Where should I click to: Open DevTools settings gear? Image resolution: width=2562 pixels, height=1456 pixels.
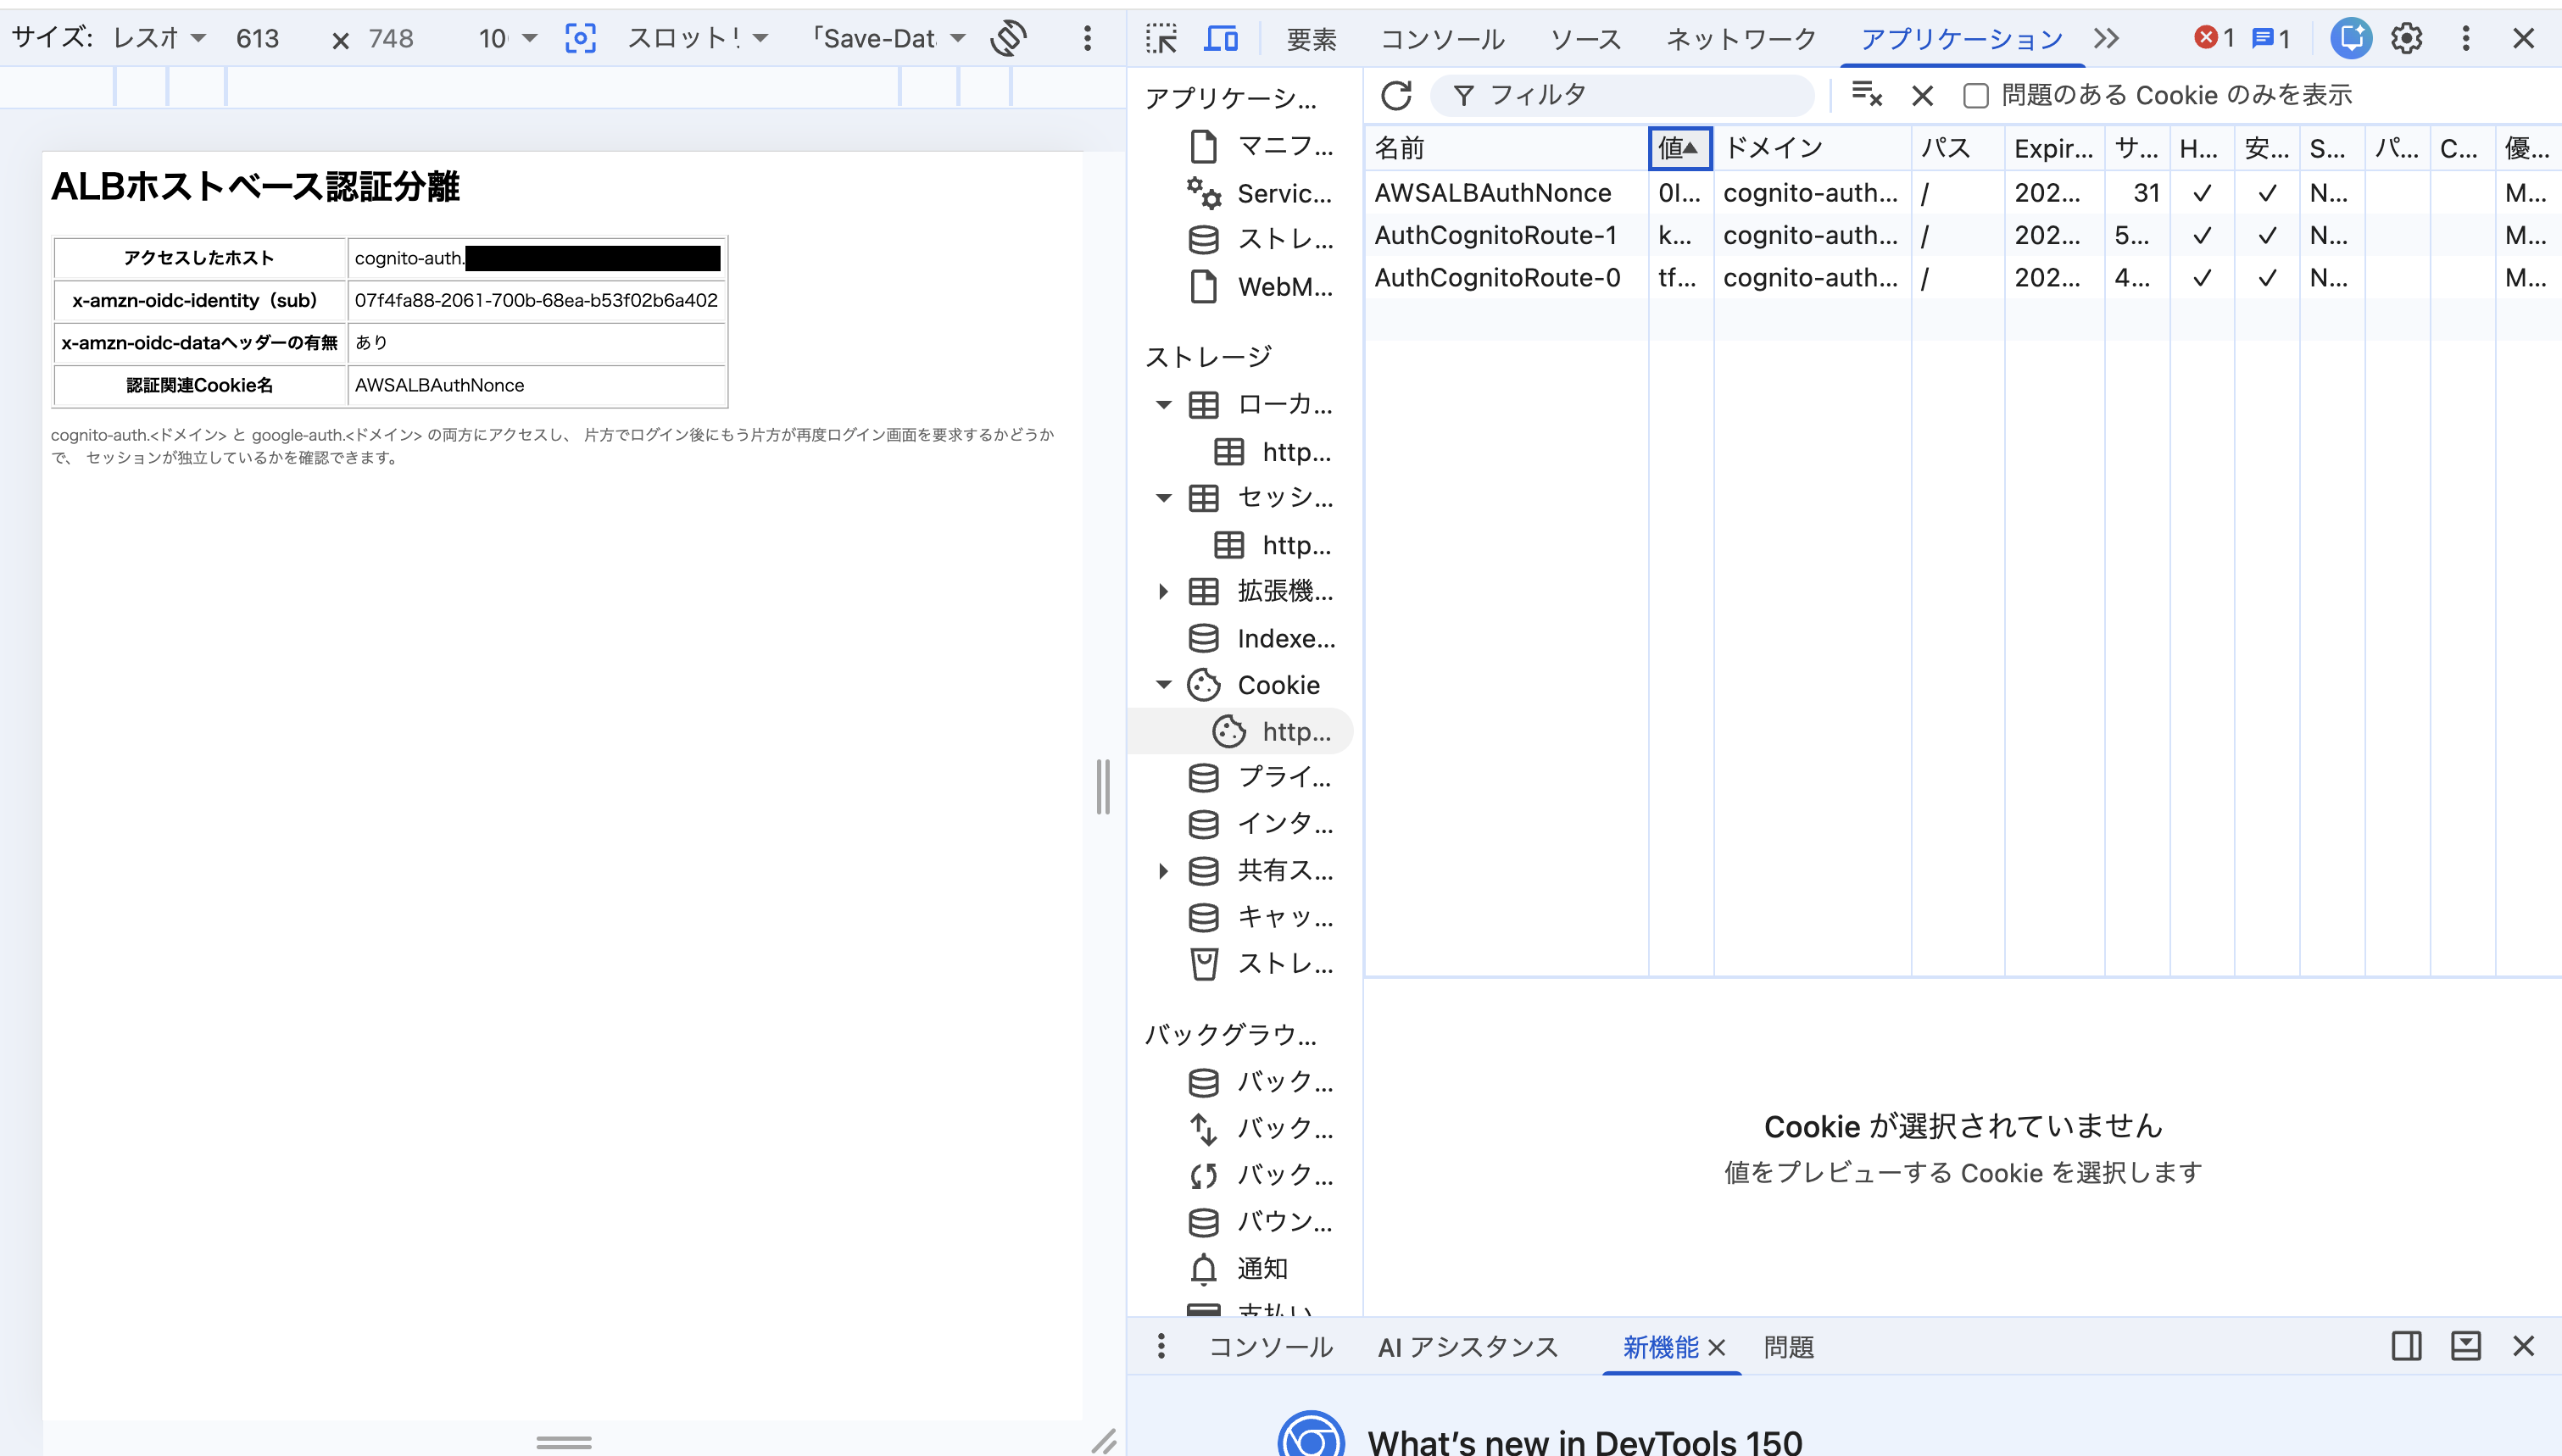2406,38
